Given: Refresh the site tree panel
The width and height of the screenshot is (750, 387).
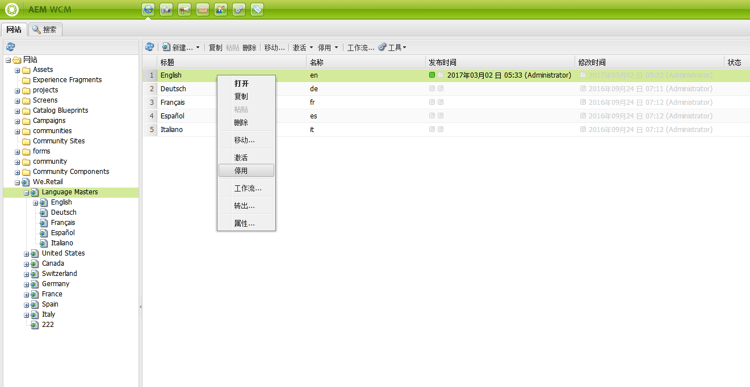Looking at the screenshot, I should pyautogui.click(x=11, y=47).
